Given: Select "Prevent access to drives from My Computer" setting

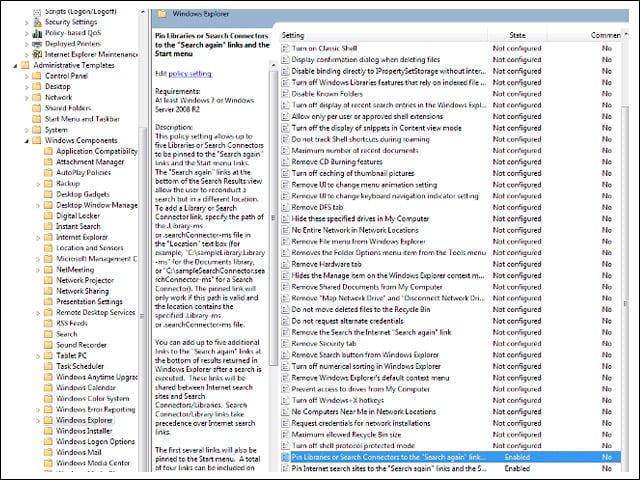Looking at the screenshot, I should 360,389.
